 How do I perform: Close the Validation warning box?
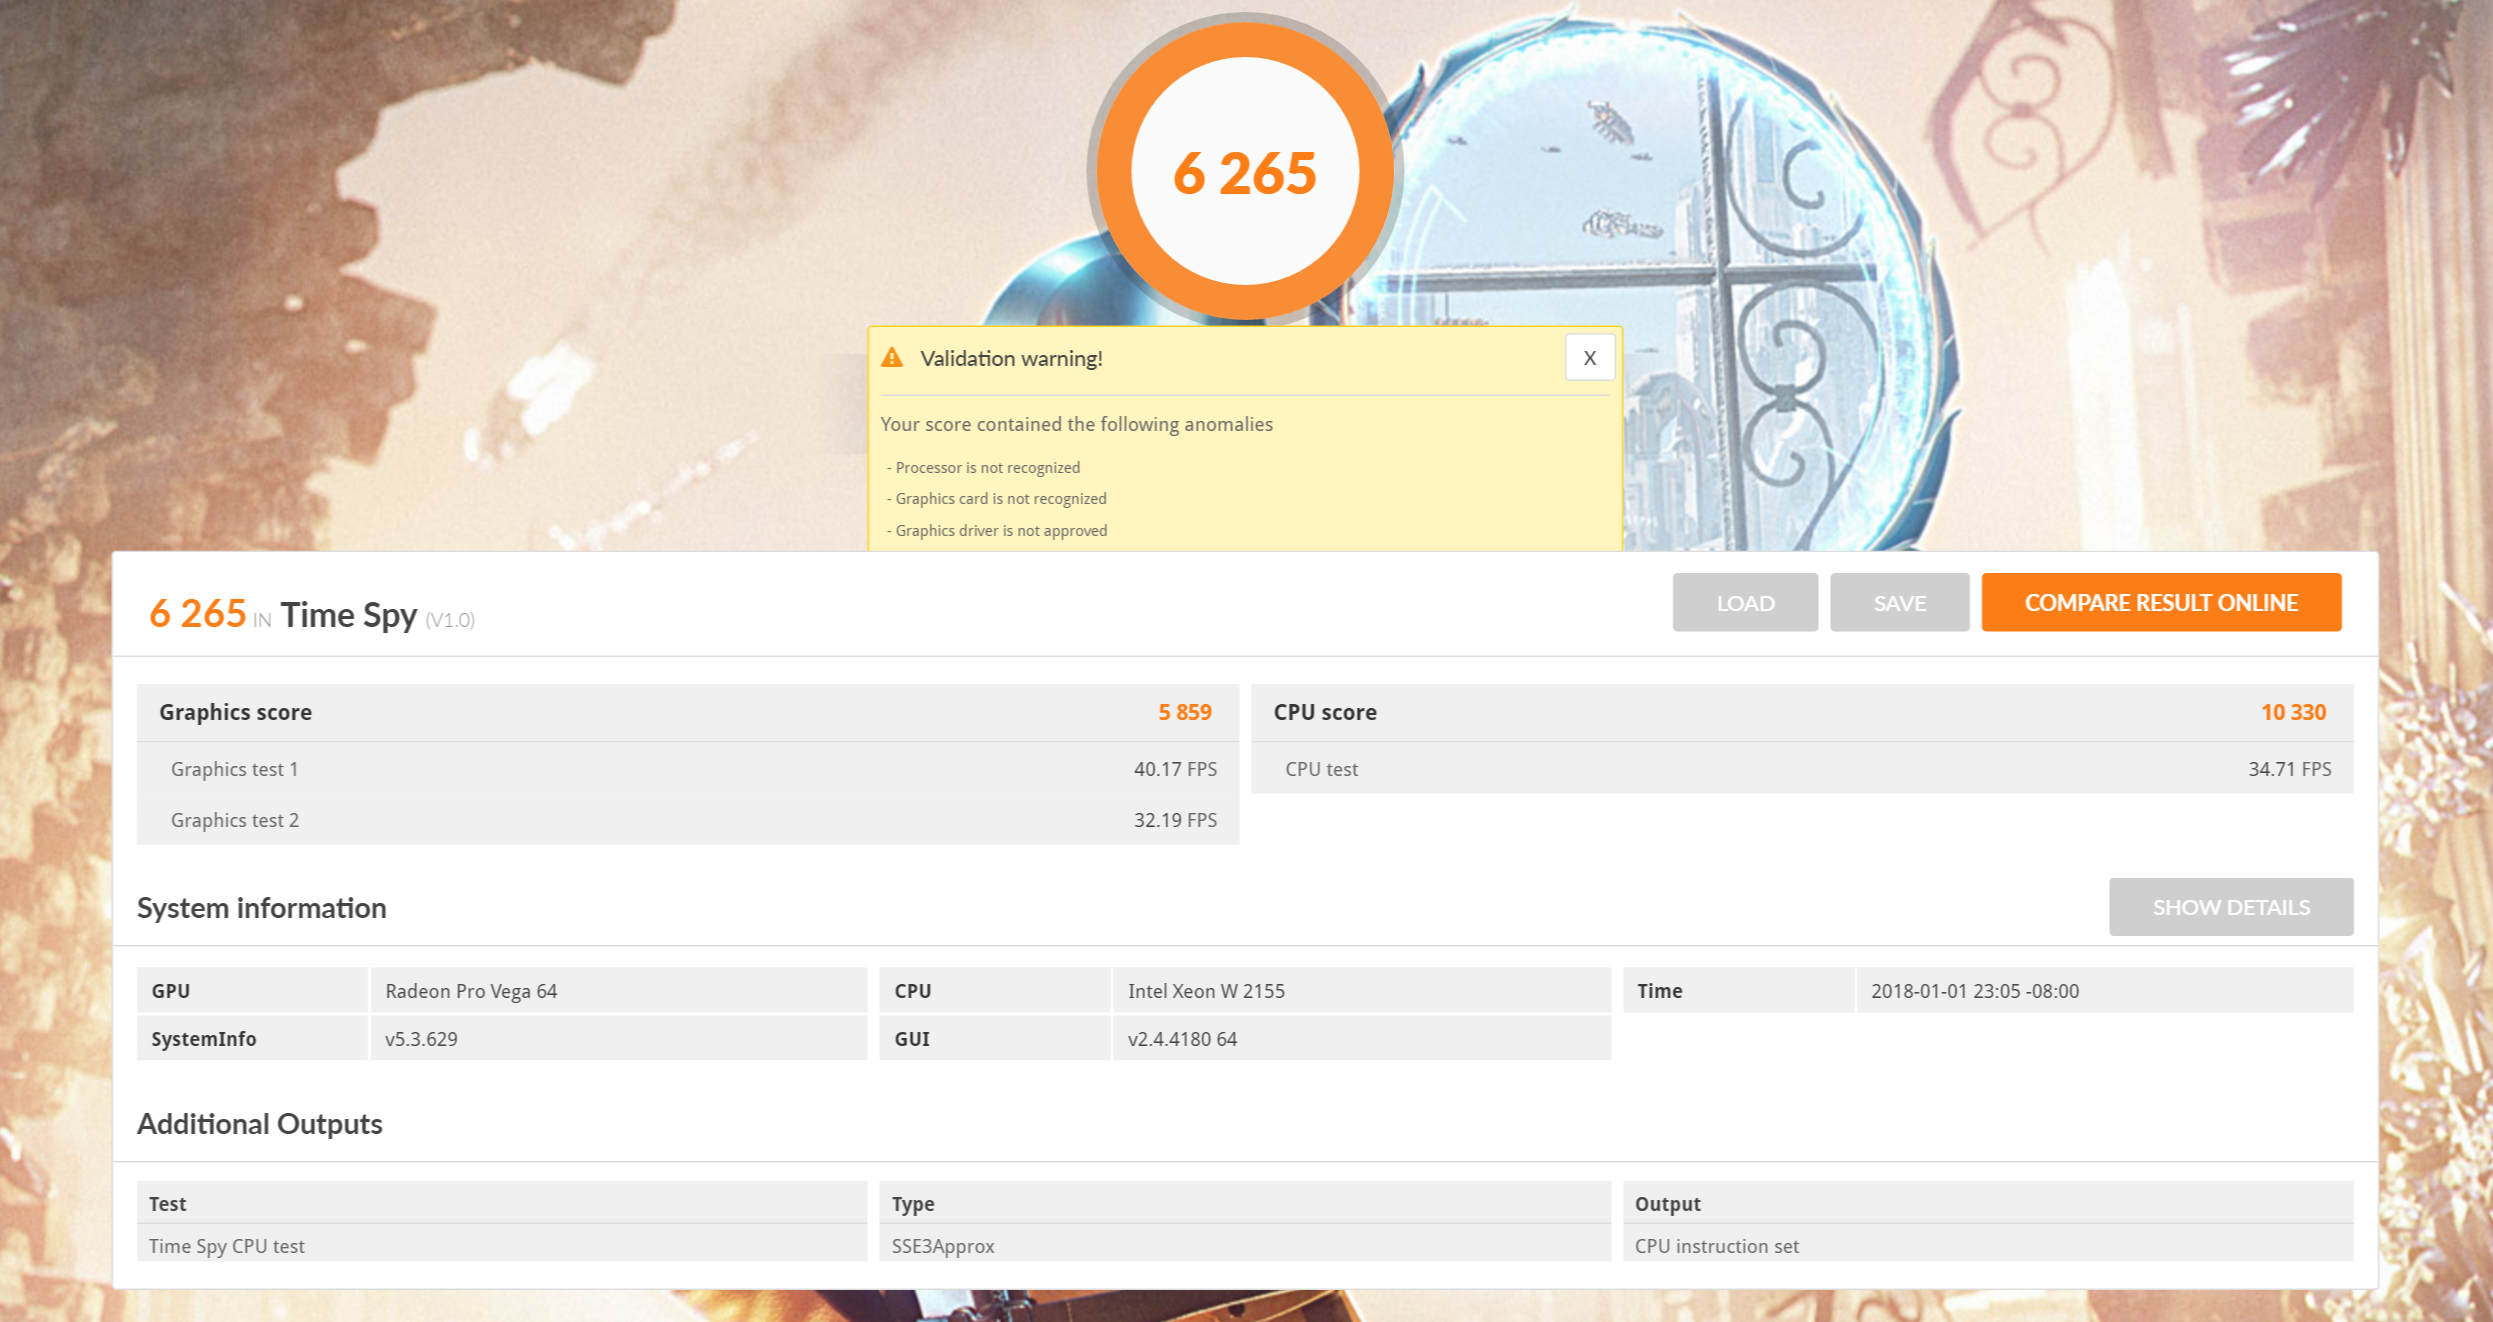[x=1589, y=358]
